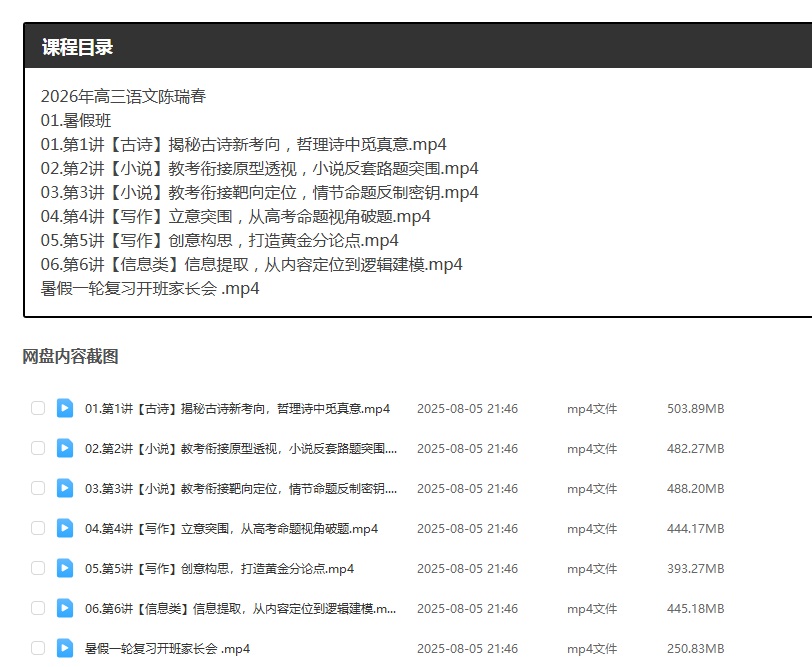Image resolution: width=812 pixels, height=667 pixels.
Task: Click catalog line 03.第3讲【小说】教考衔接靶向定位
Action: point(259,192)
